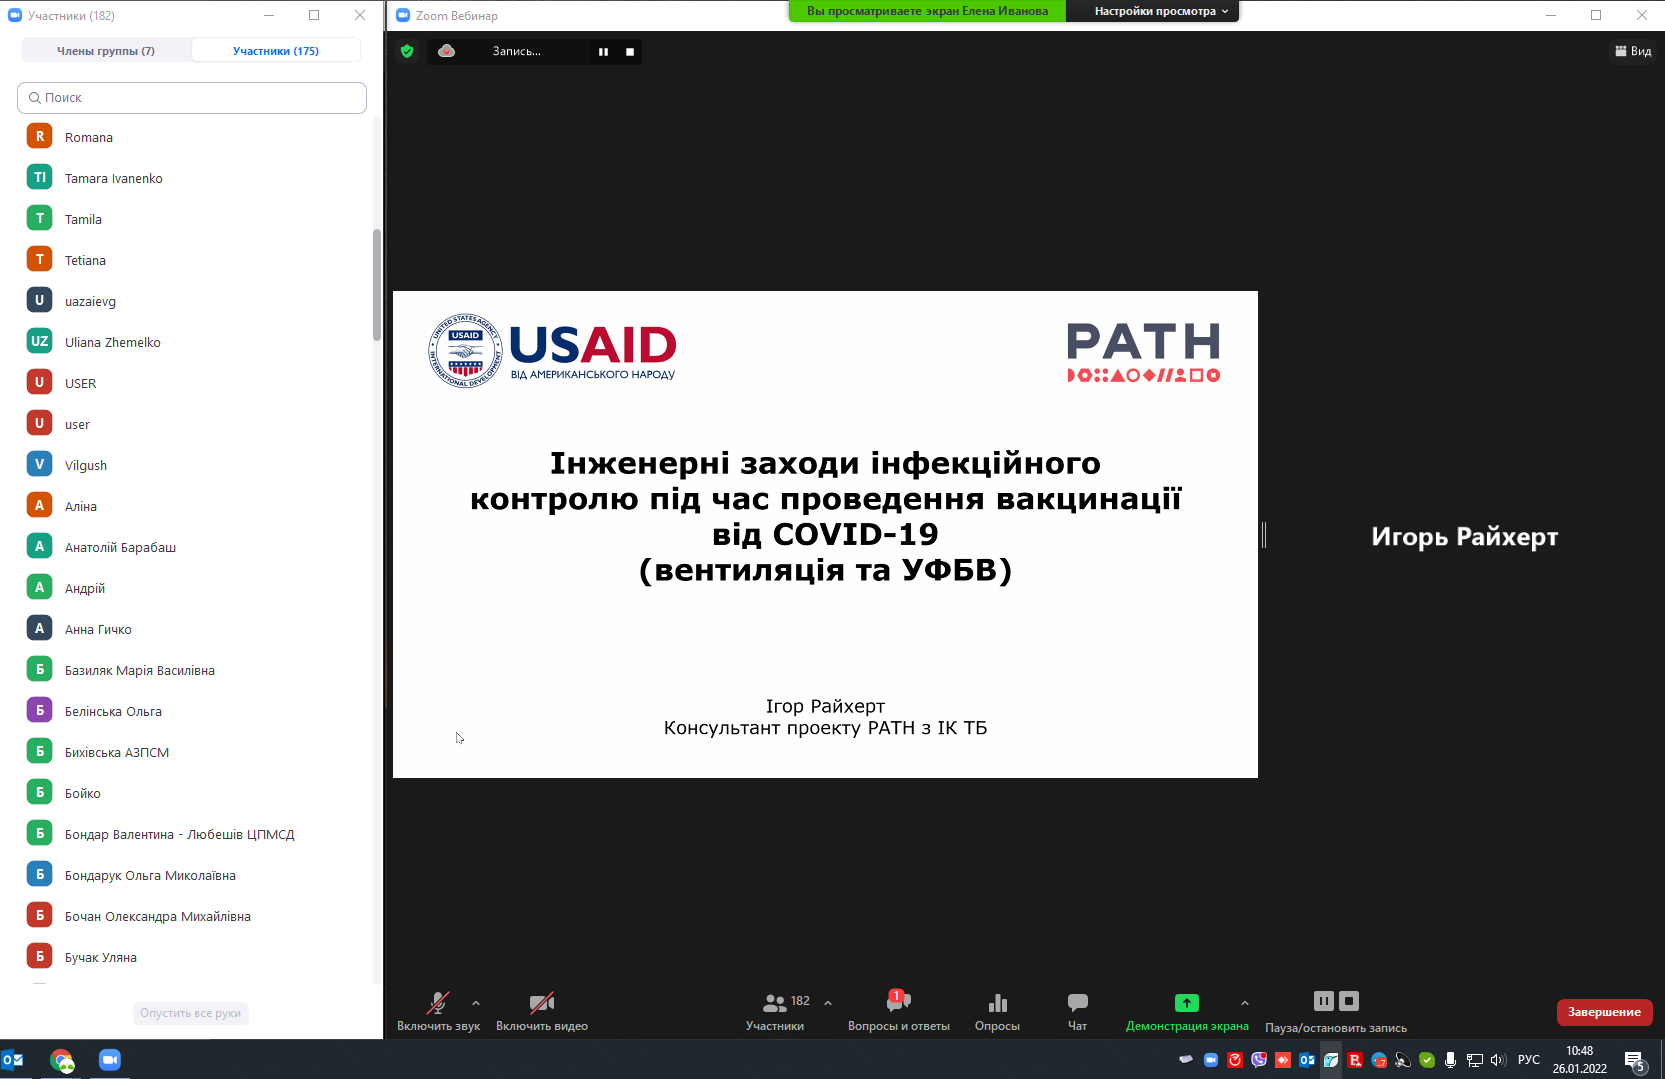The width and height of the screenshot is (1665, 1079).
Task: Turn on camera with Включить видео
Action: (541, 1004)
